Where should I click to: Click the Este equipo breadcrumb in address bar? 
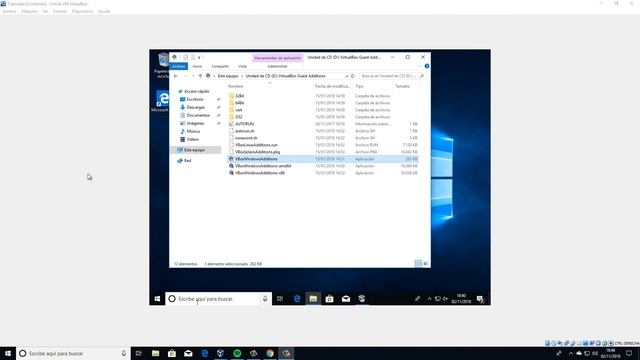(228, 76)
